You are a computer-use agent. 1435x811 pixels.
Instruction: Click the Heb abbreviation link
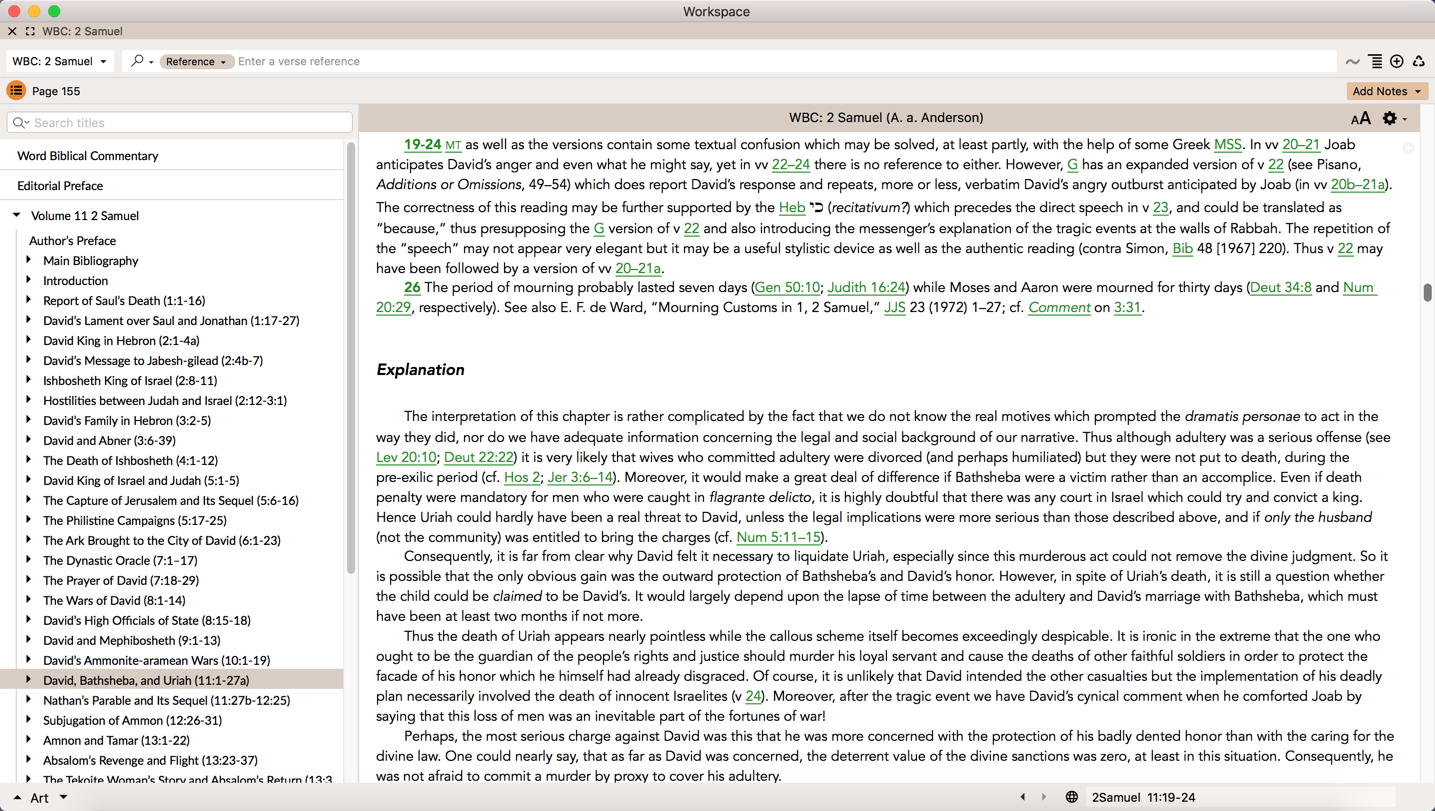pos(792,208)
